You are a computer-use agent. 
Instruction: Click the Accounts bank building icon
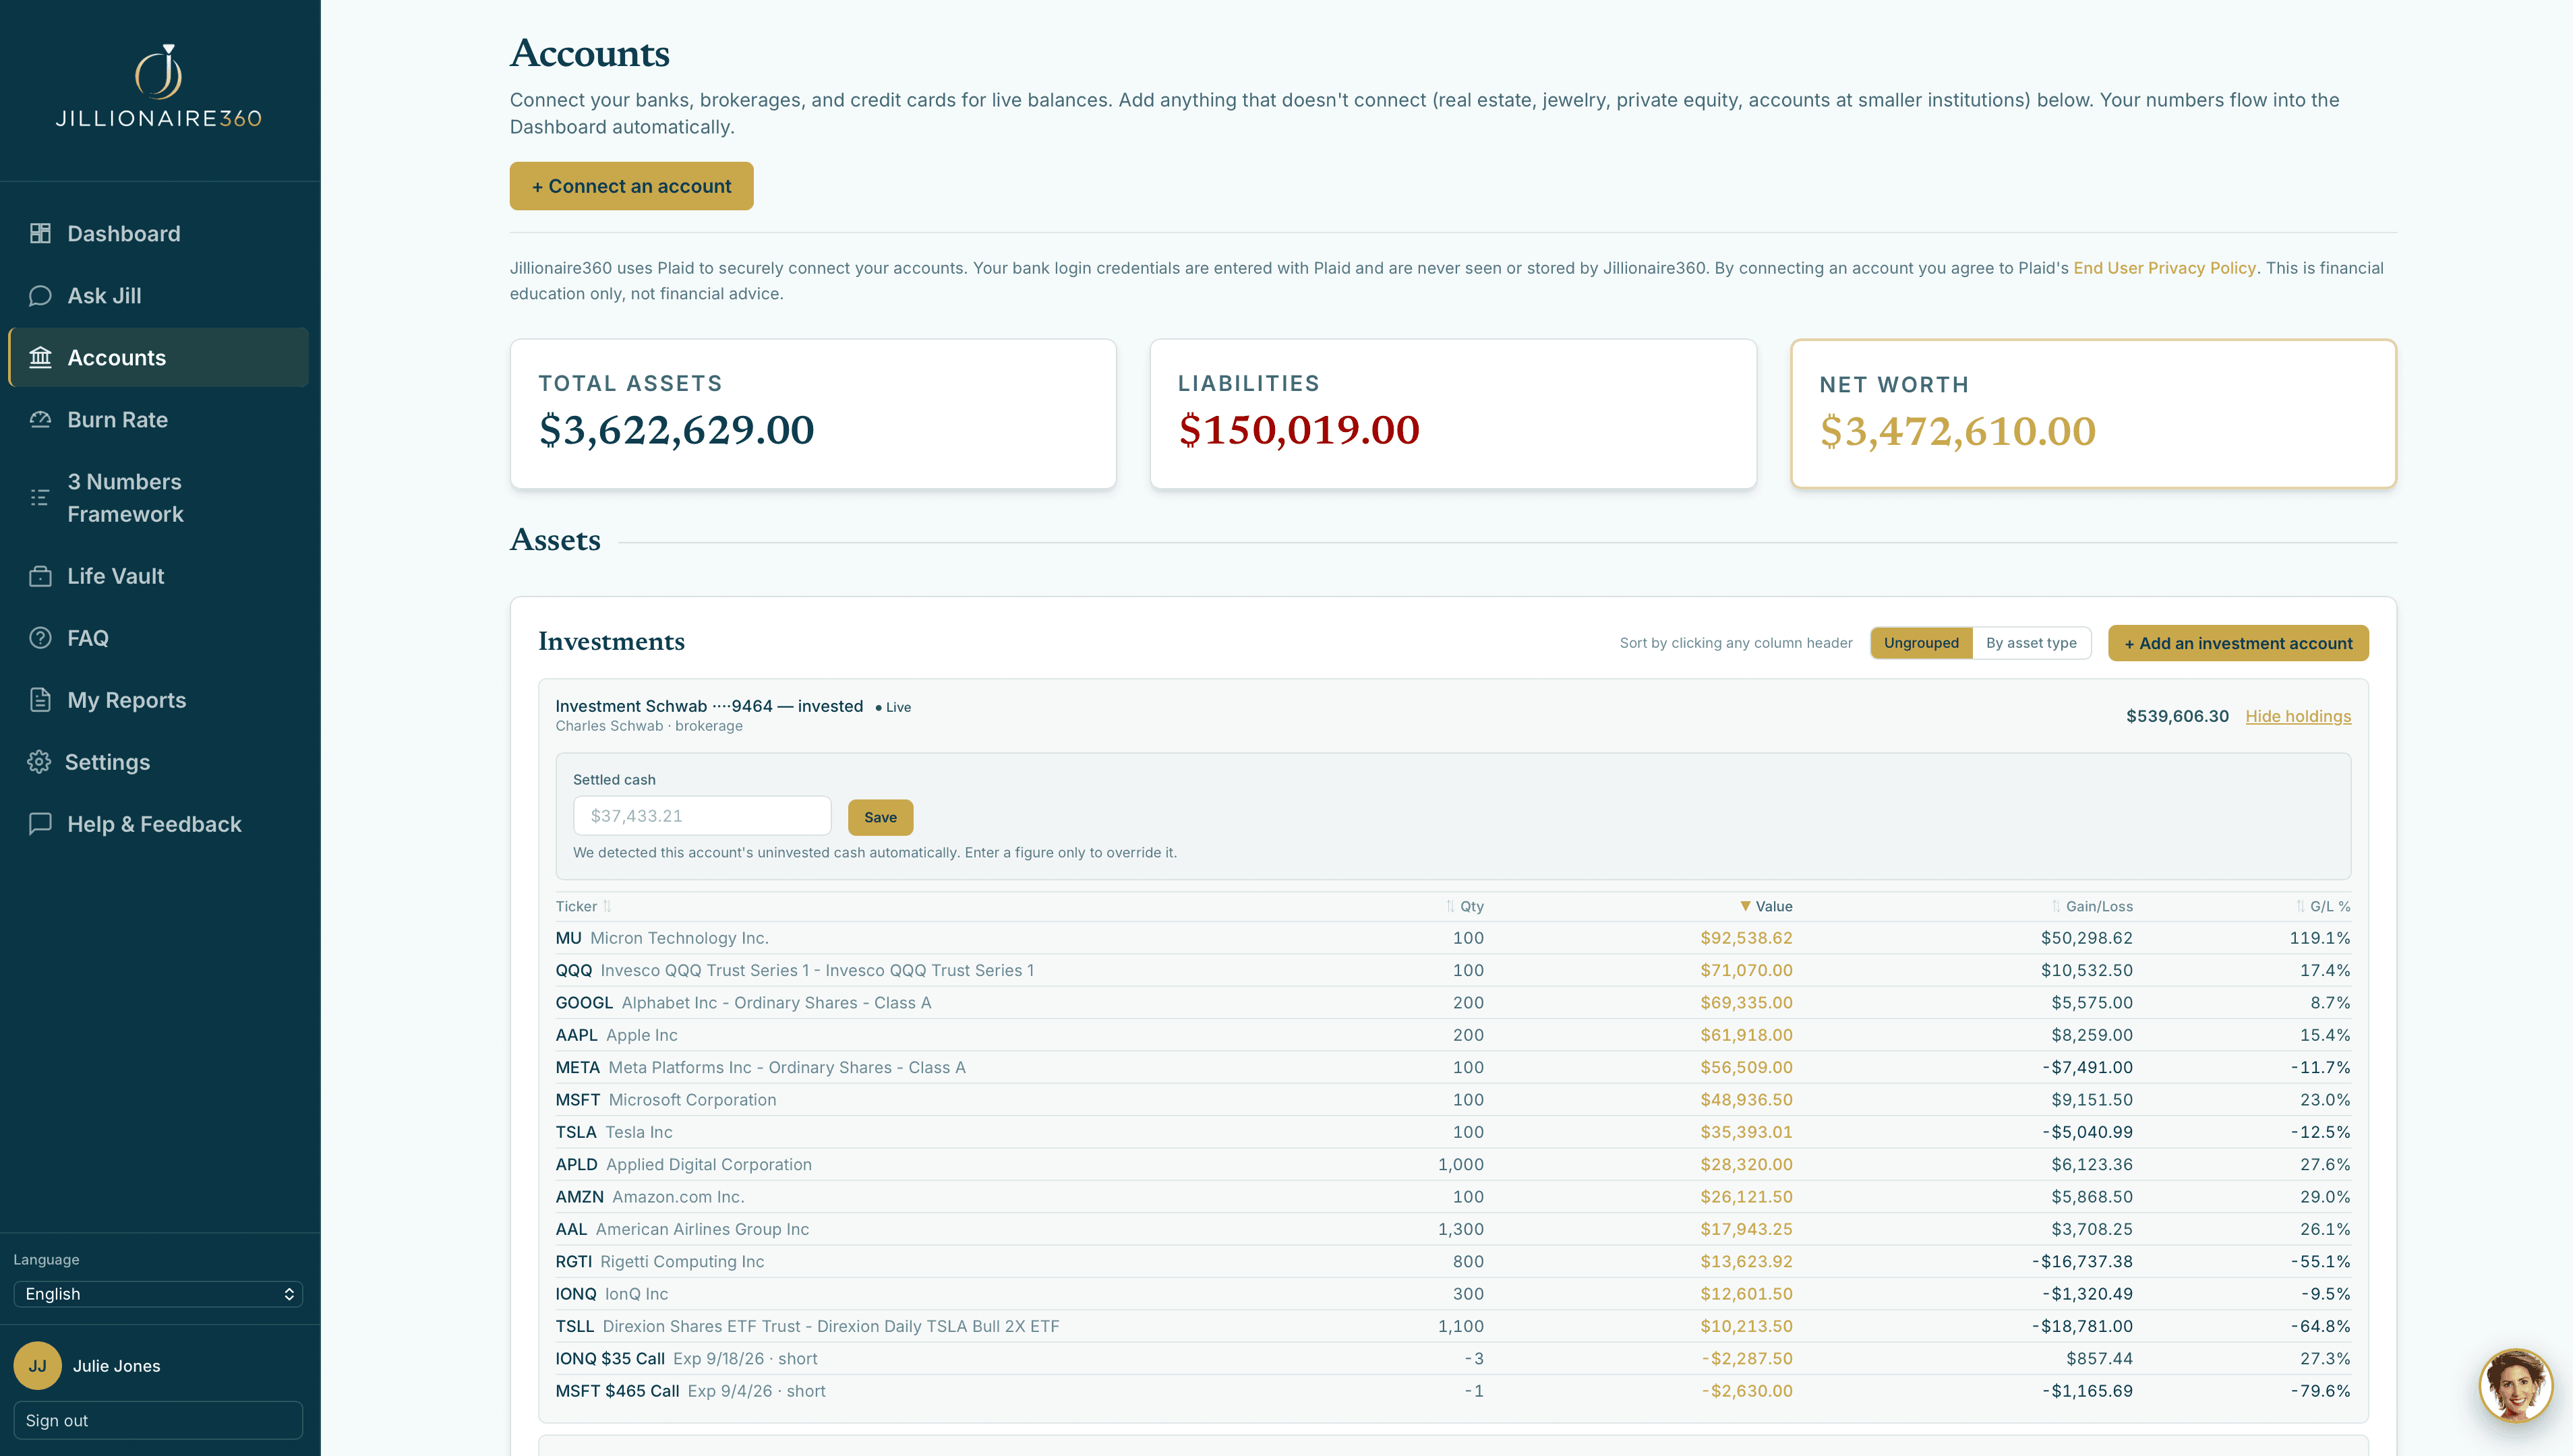tap(40, 357)
